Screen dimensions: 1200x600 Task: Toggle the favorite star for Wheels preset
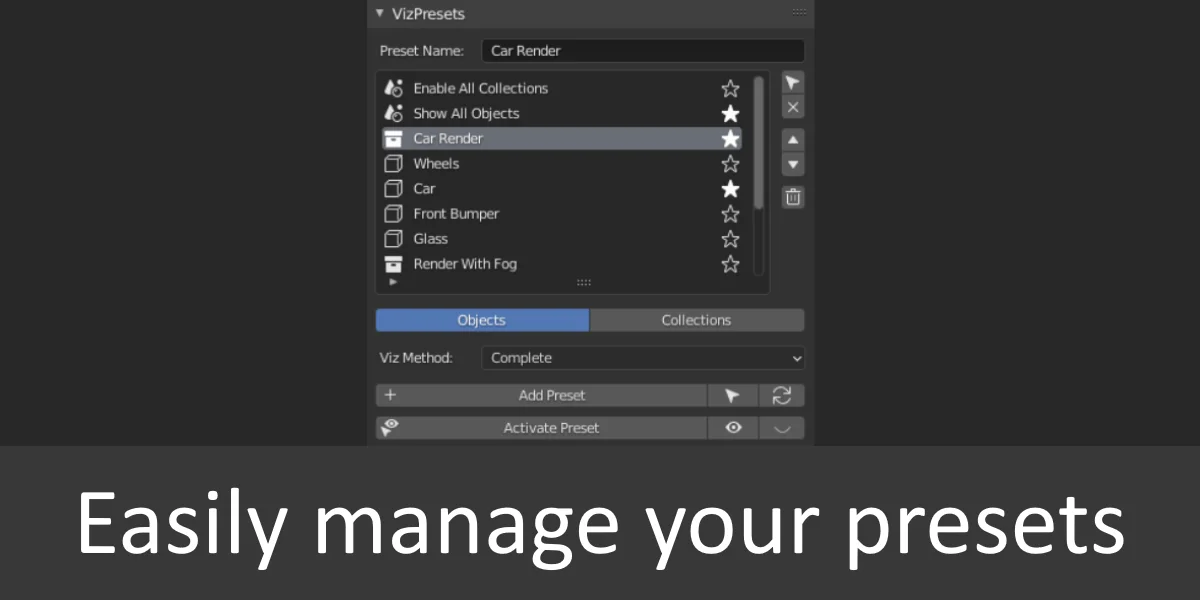(x=730, y=163)
